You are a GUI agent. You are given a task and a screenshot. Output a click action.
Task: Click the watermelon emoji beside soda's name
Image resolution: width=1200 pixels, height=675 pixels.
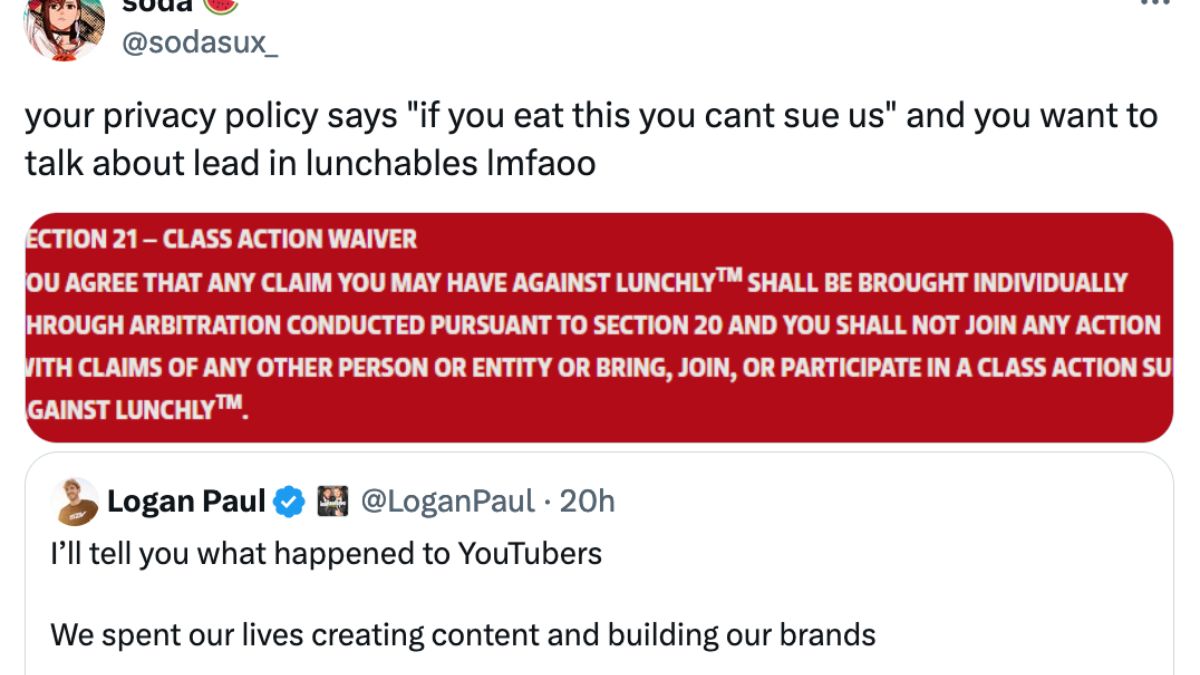point(219,5)
